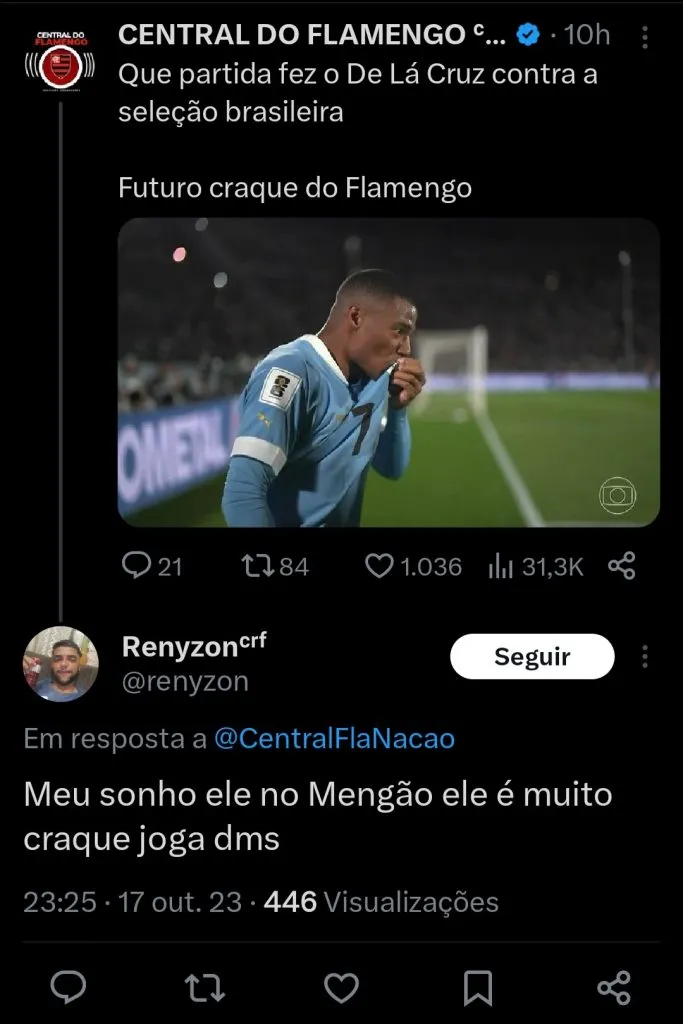Image resolution: width=683 pixels, height=1024 pixels.
Task: Share the Central do Flamengo tweet
Action: tap(622, 566)
